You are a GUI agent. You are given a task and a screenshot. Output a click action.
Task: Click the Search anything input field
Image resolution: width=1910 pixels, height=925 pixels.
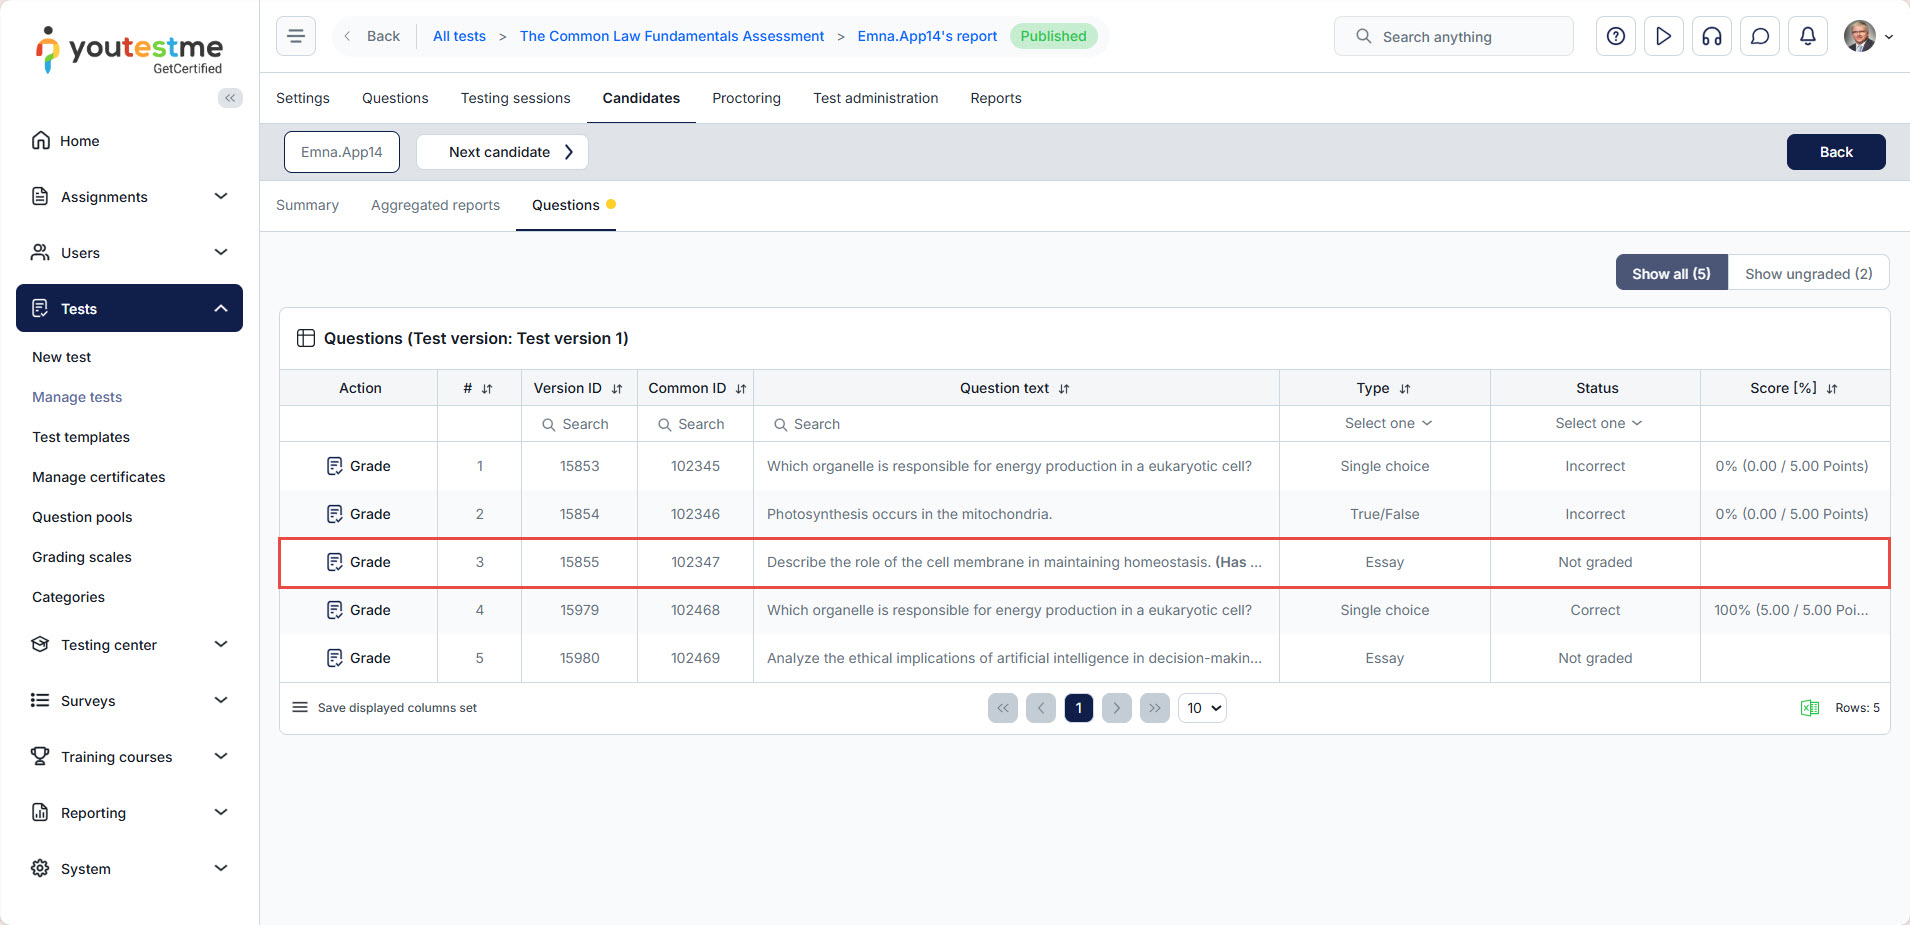pos(1453,37)
